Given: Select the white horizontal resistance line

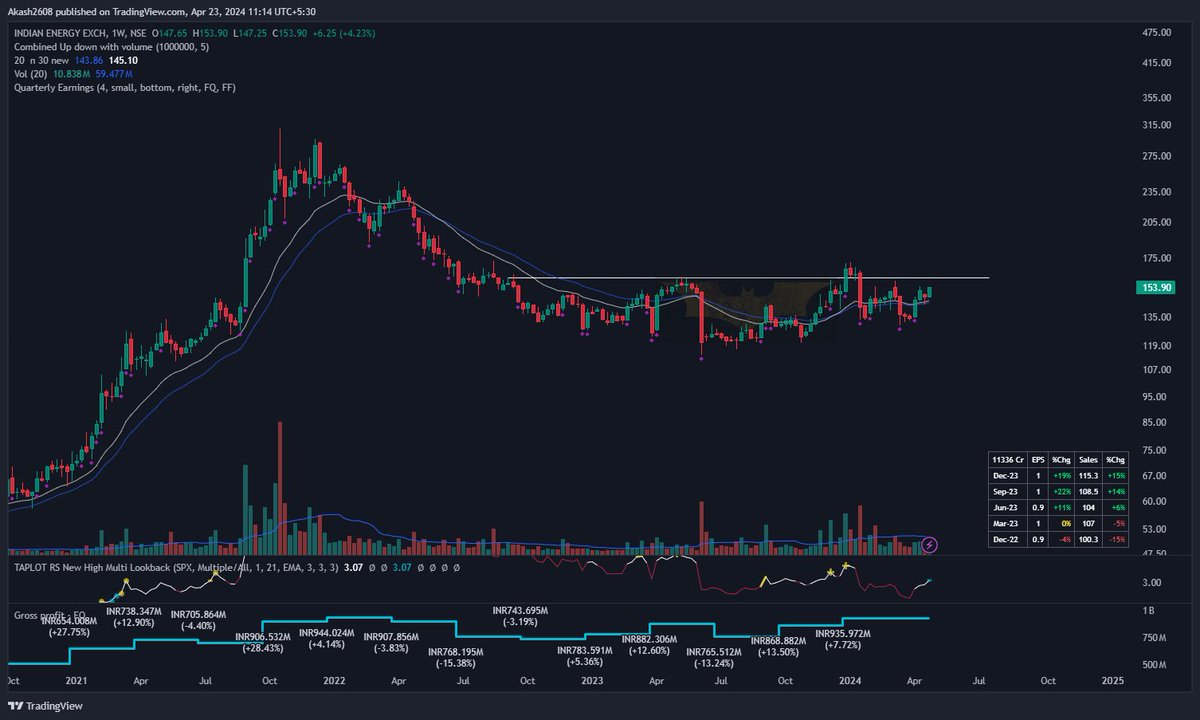Looking at the screenshot, I should pyautogui.click(x=748, y=277).
